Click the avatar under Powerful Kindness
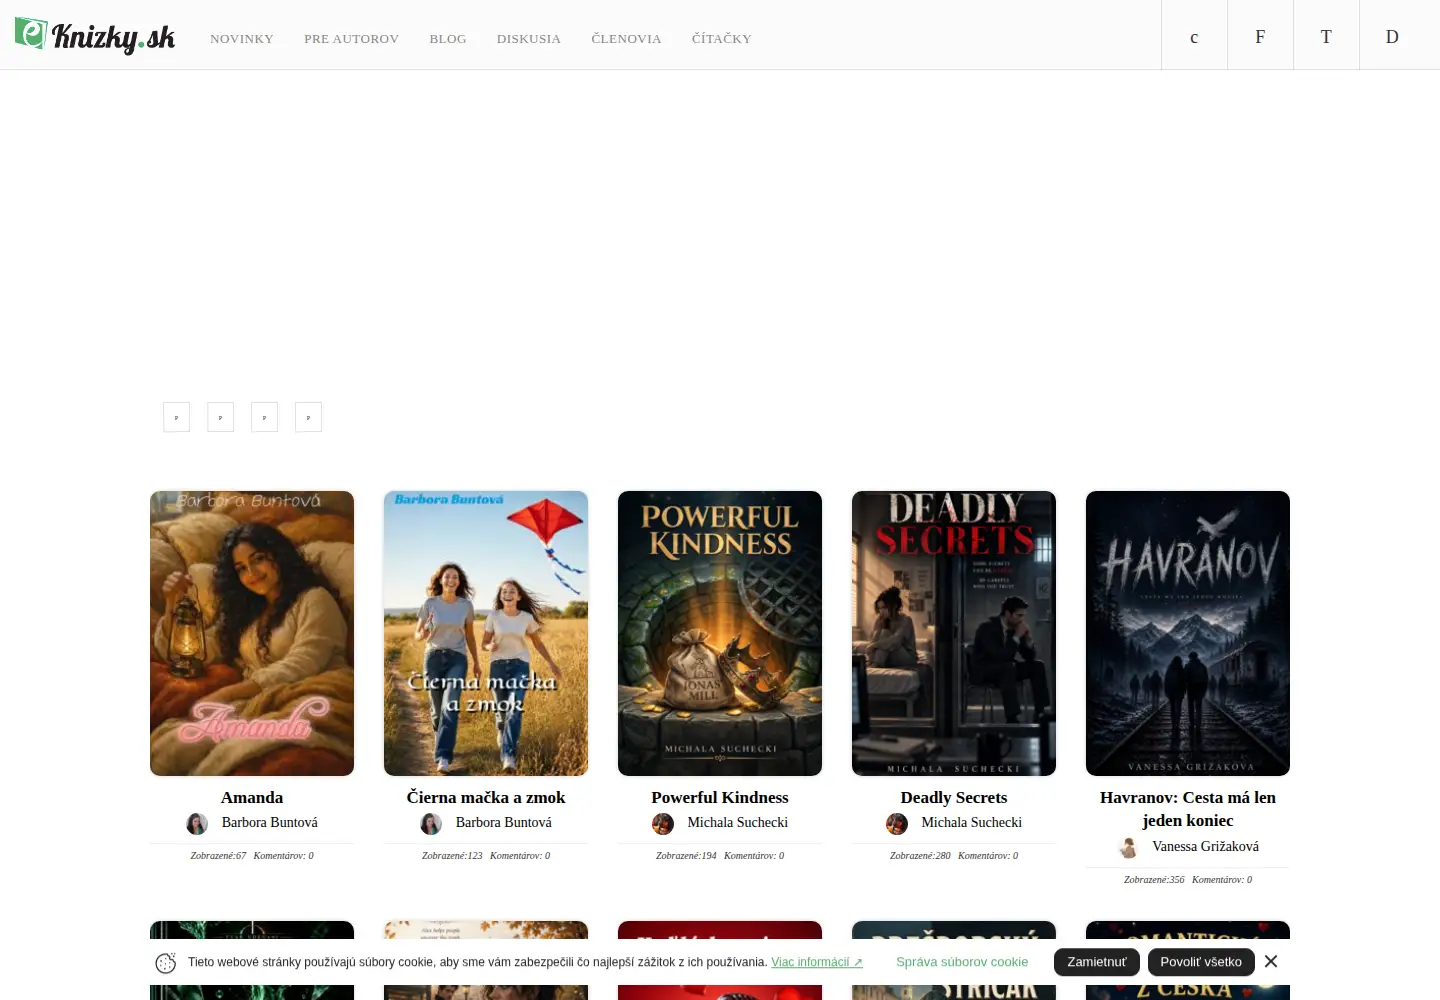The width and height of the screenshot is (1440, 1000). tap(663, 824)
